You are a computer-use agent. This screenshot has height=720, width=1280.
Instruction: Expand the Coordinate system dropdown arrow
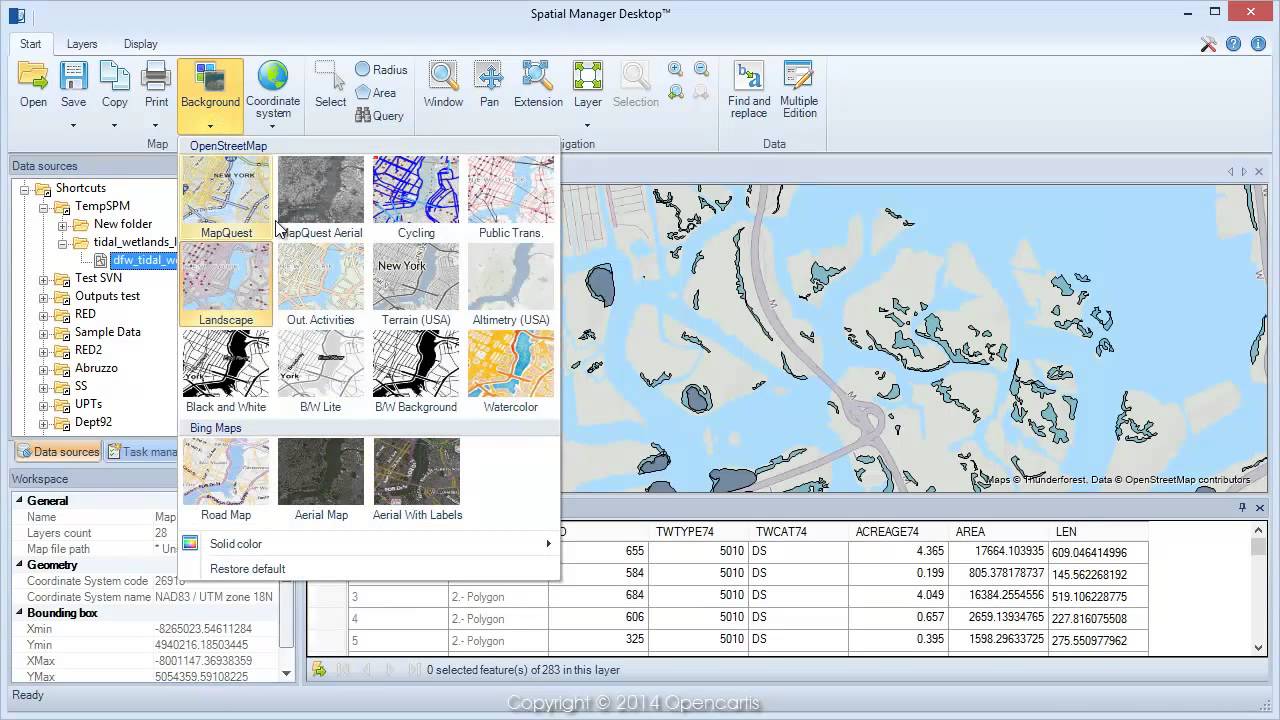tap(272, 127)
